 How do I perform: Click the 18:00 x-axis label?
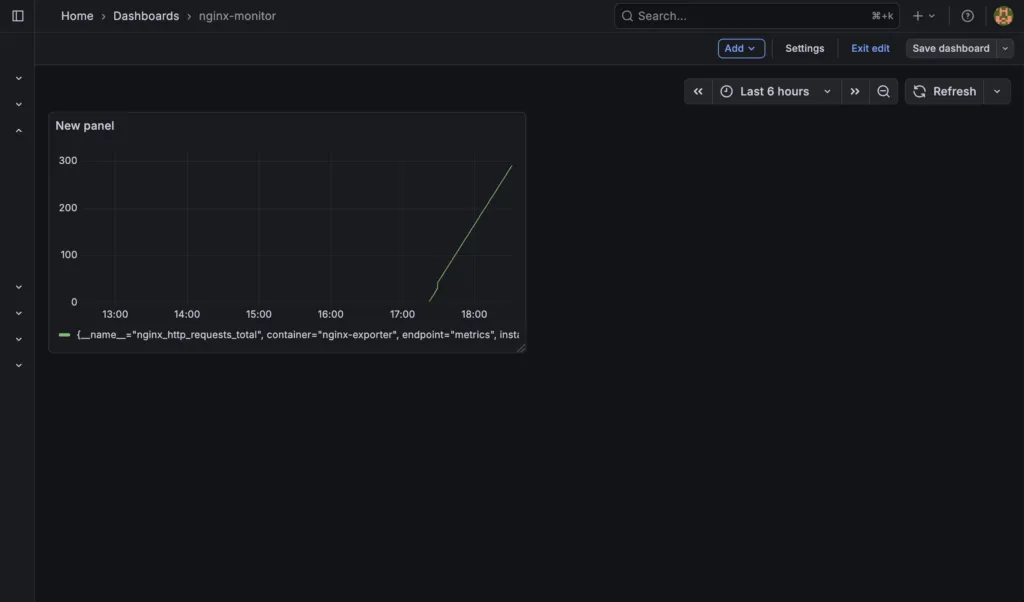tap(474, 314)
